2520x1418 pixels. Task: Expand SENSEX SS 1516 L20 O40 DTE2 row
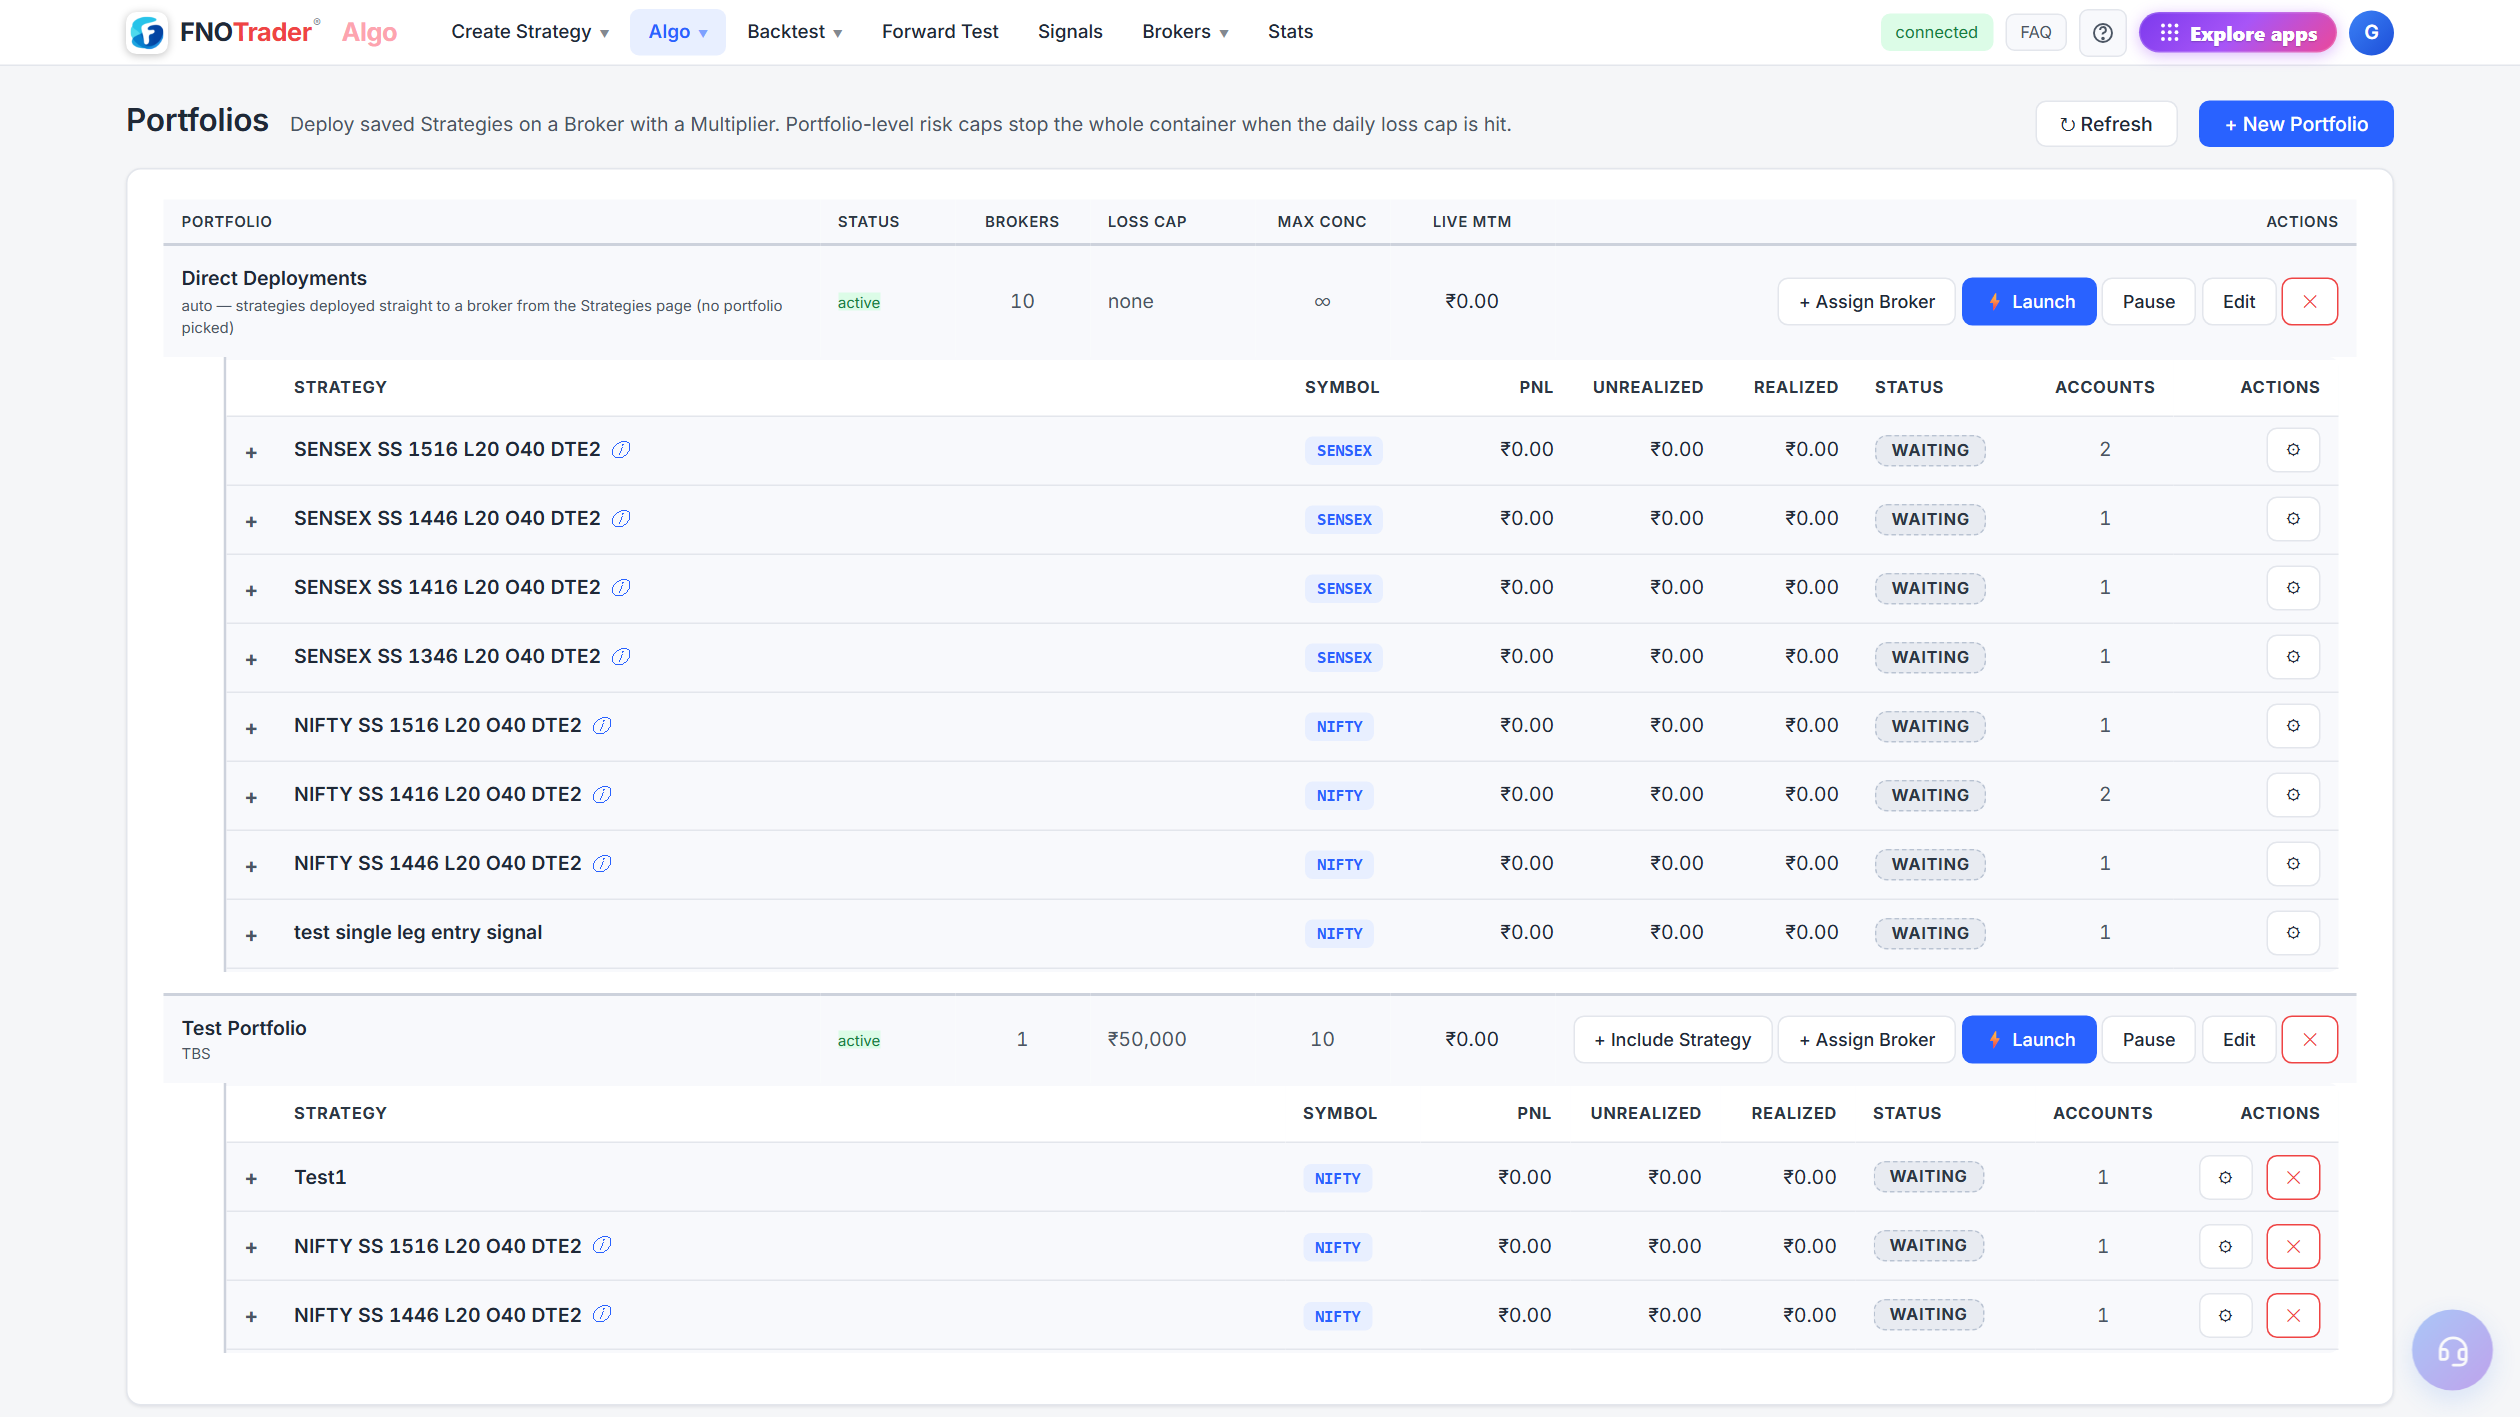pos(252,453)
